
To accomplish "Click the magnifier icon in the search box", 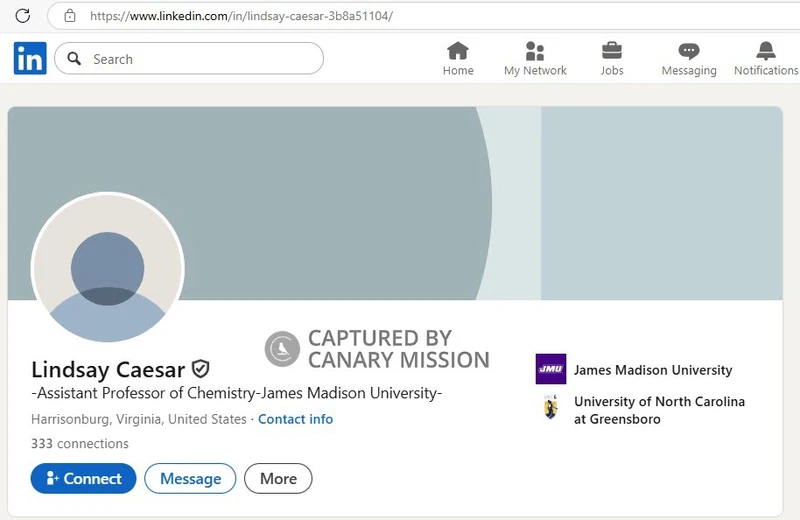I will [74, 59].
